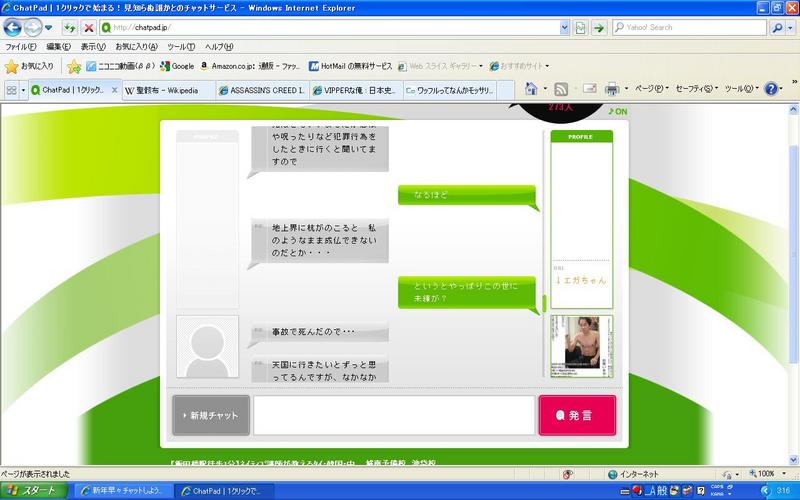Image resolution: width=800 pixels, height=500 pixels.
Task: Click the Home icon in command bar
Action: [x=531, y=89]
